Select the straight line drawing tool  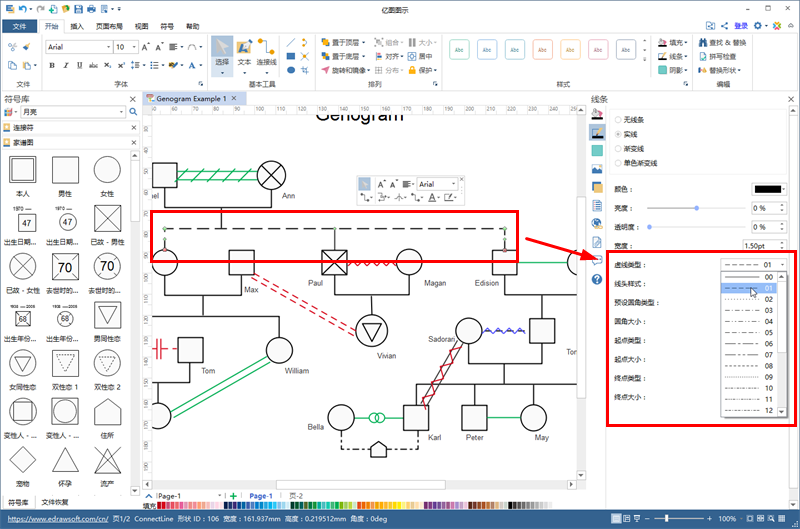(291, 42)
